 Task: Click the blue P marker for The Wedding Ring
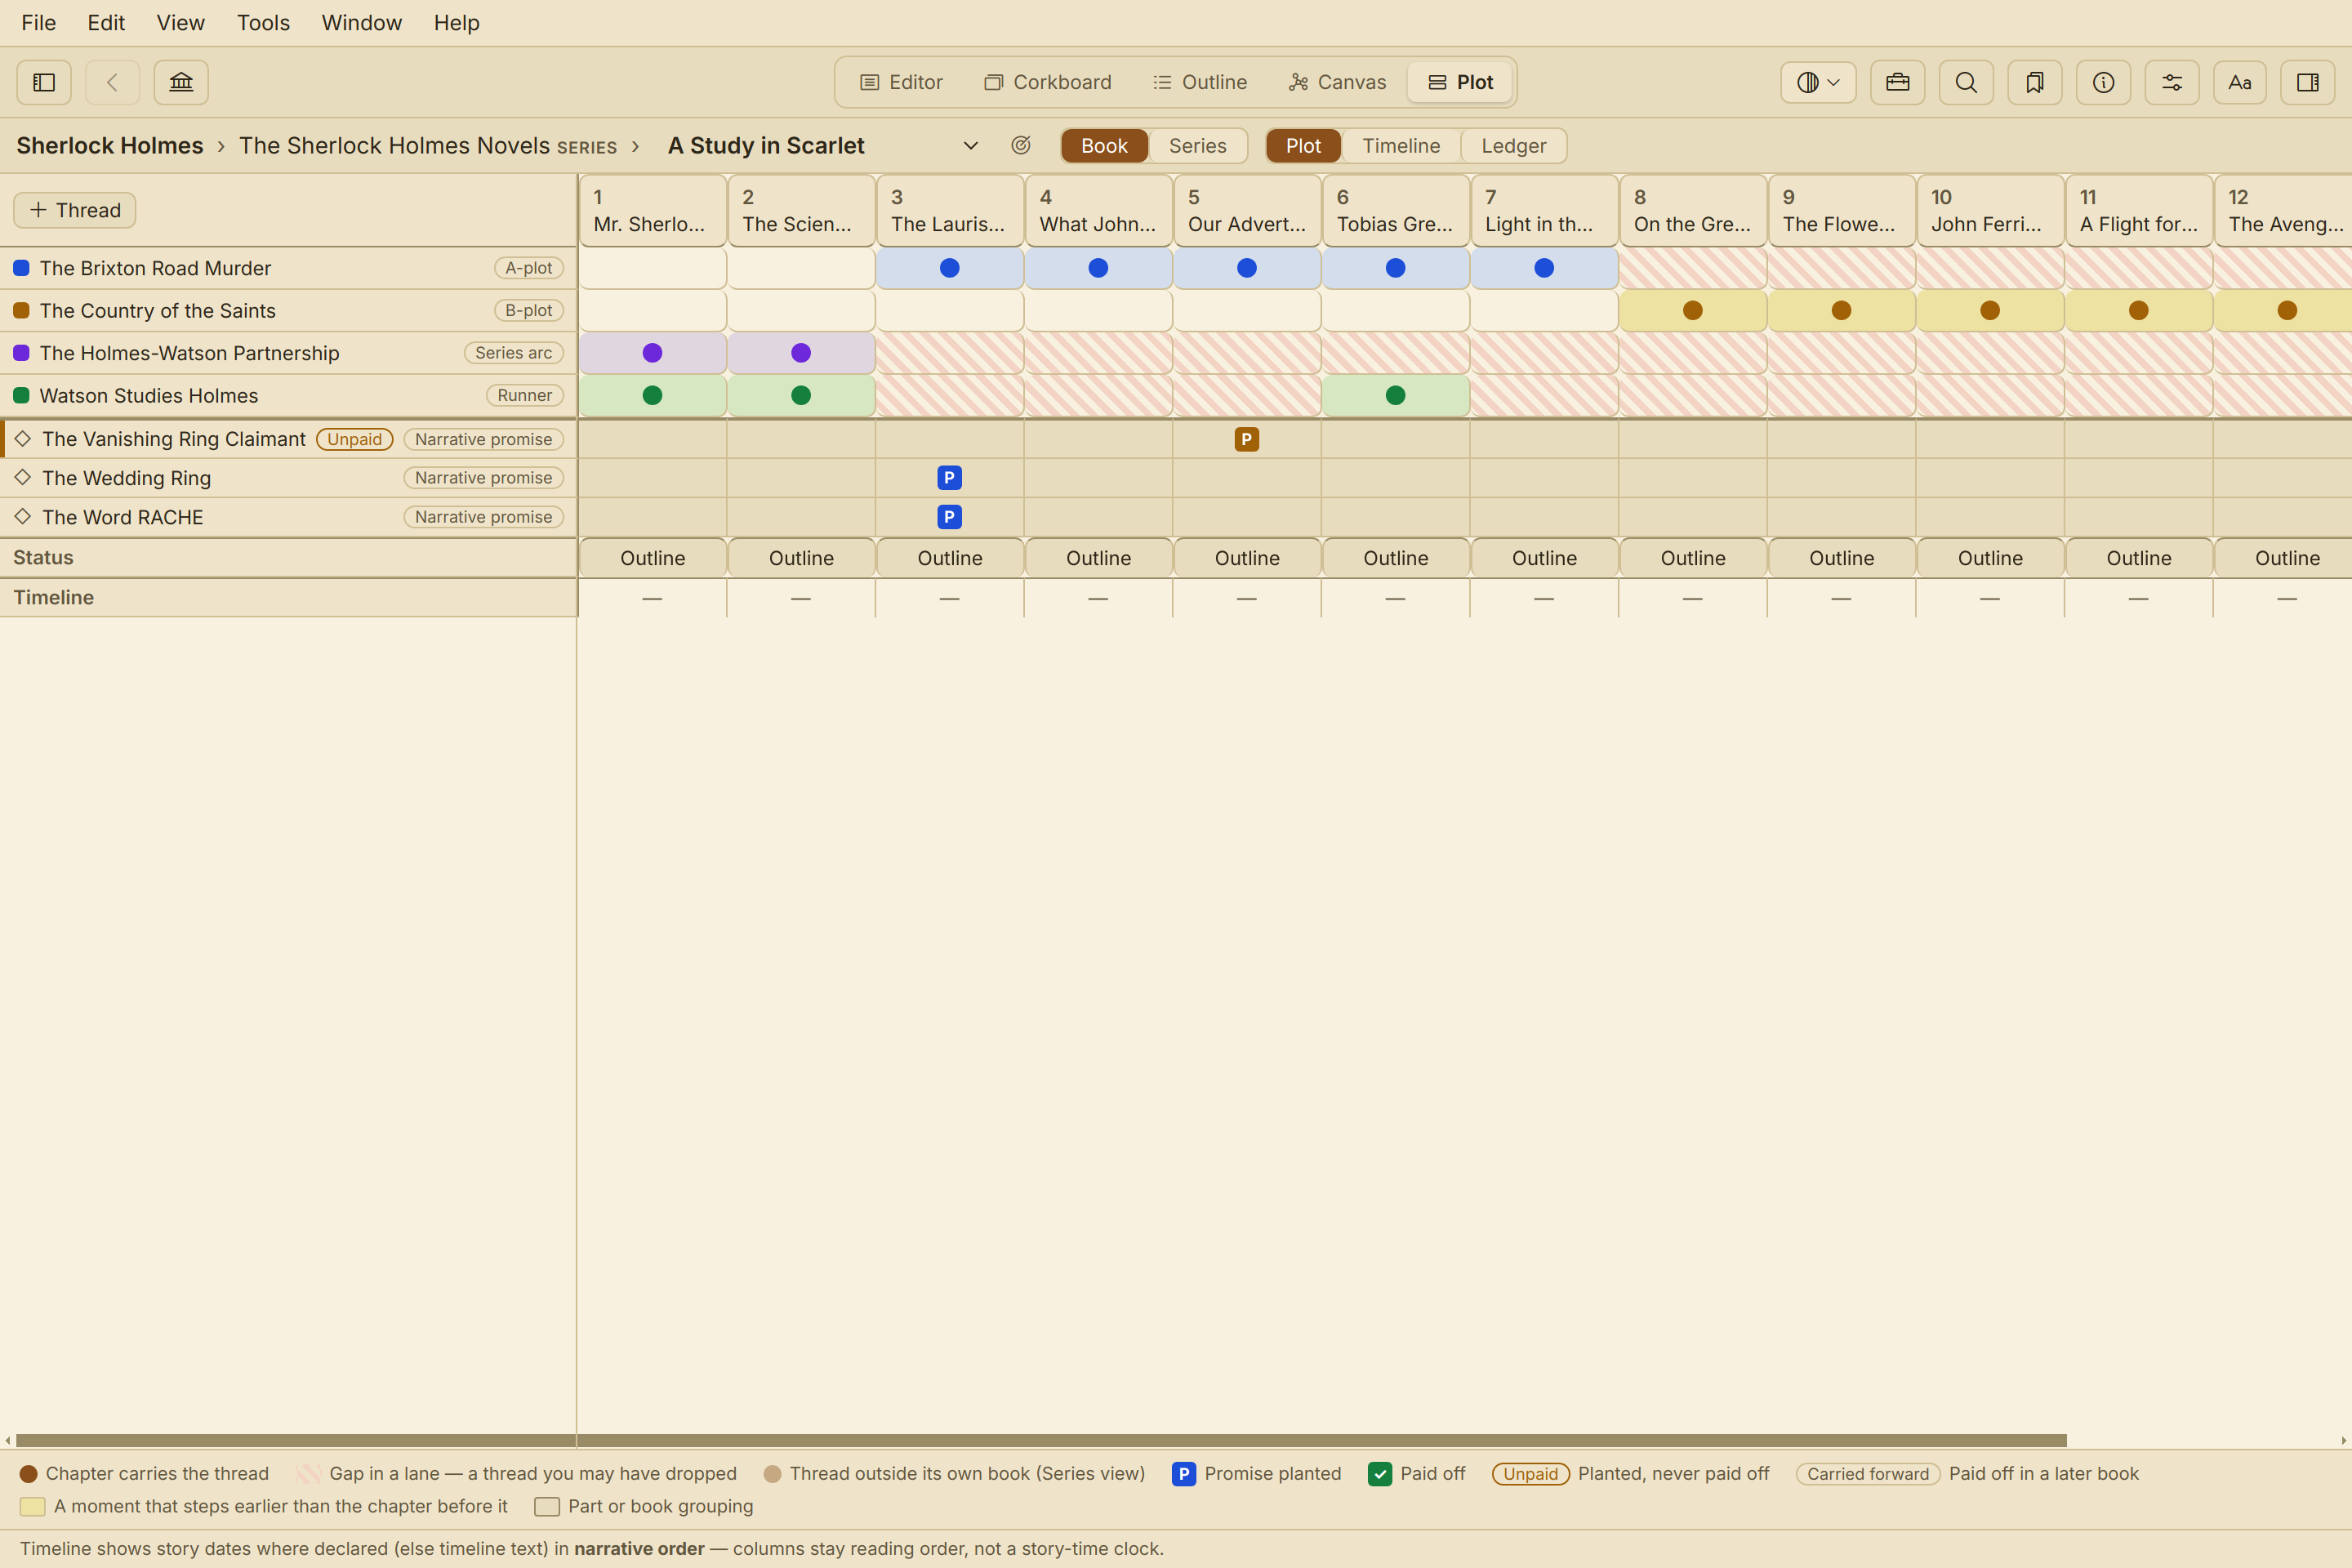(949, 478)
